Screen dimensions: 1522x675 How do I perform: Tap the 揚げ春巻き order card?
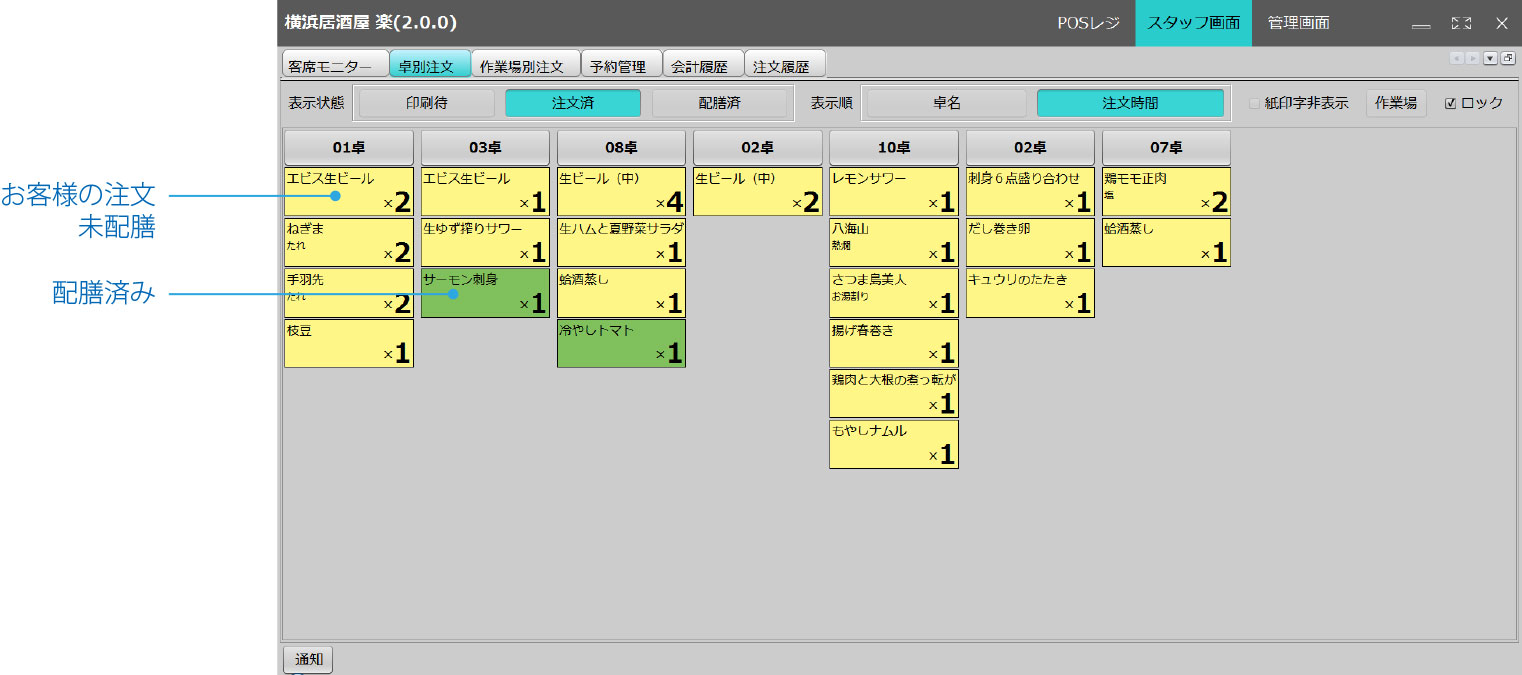coord(894,344)
